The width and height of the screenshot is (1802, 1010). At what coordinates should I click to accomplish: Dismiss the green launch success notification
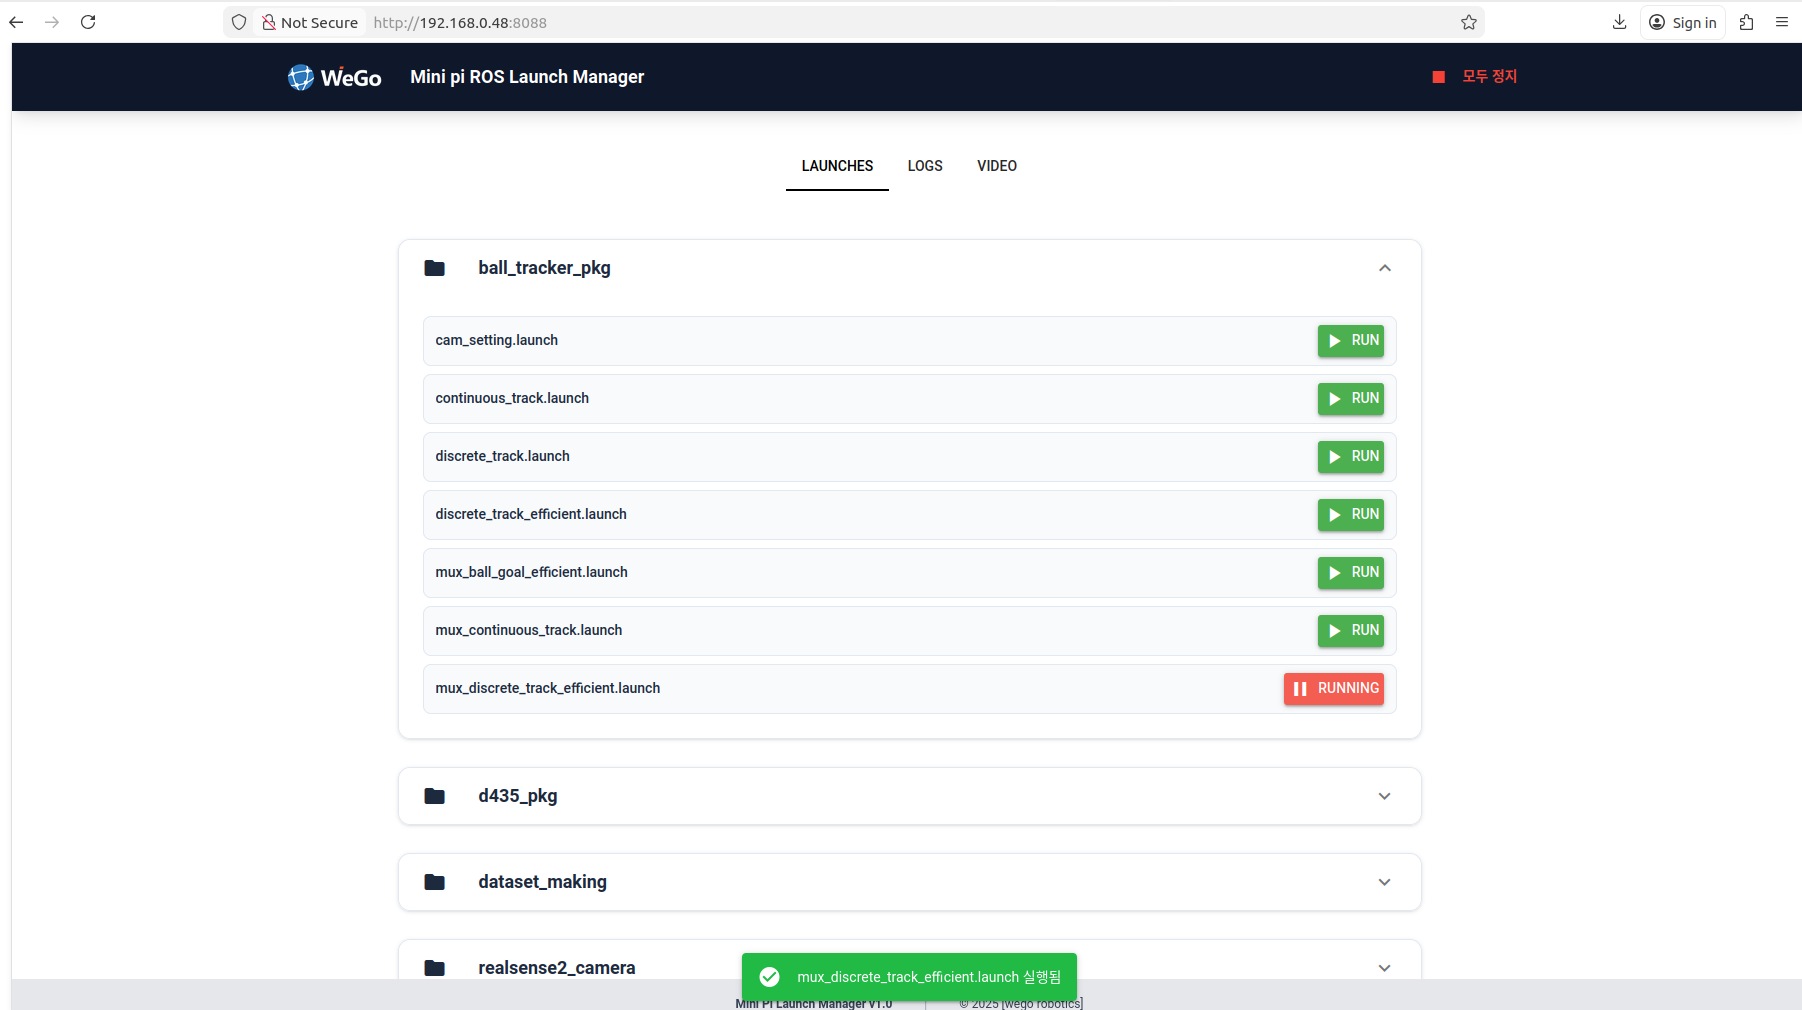pyautogui.click(x=909, y=977)
